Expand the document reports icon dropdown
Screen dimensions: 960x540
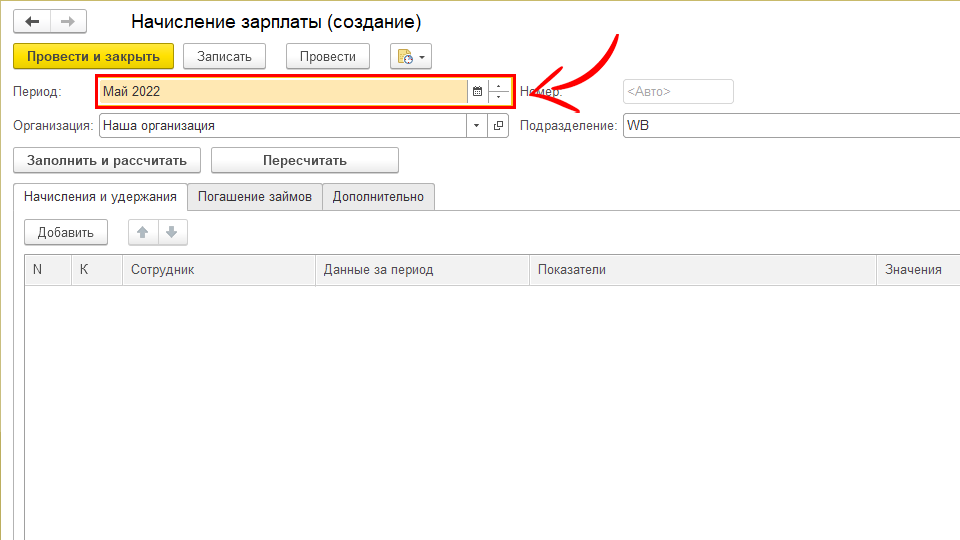[x=411, y=57]
